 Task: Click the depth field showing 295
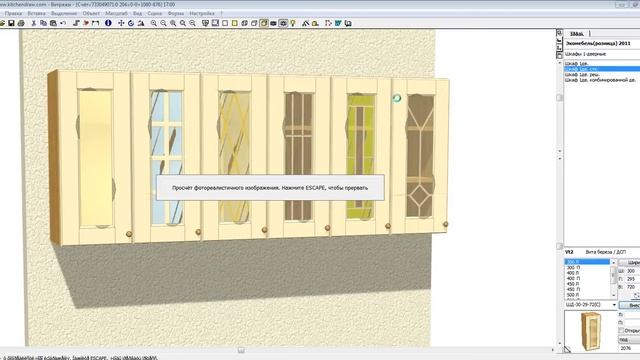[x=633, y=279]
